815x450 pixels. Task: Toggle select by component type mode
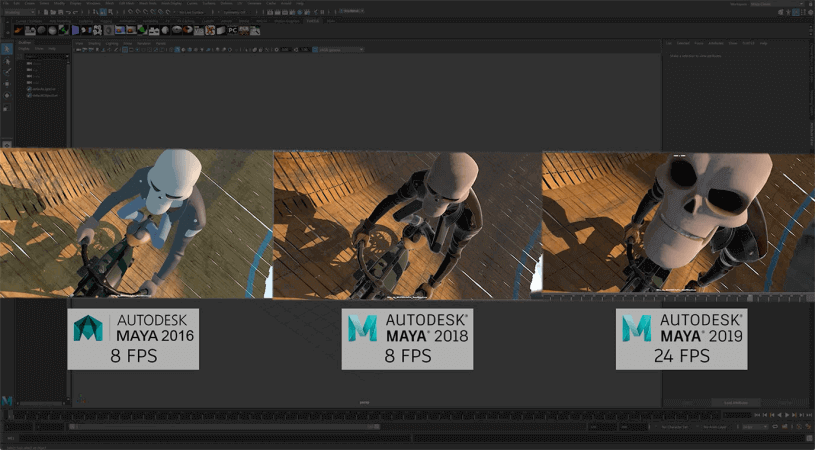click(110, 12)
